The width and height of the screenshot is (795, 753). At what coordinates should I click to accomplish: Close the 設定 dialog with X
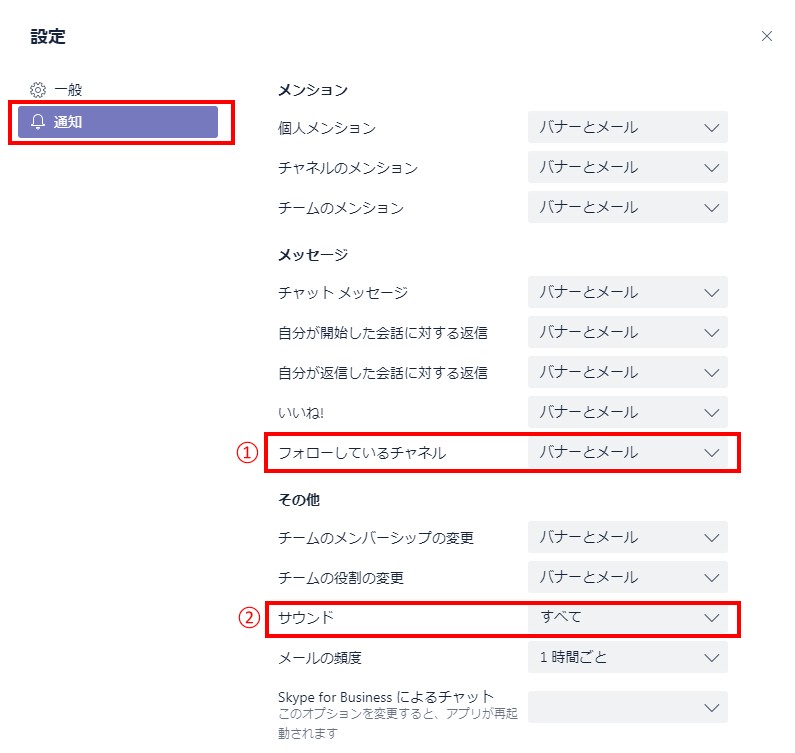[x=767, y=36]
